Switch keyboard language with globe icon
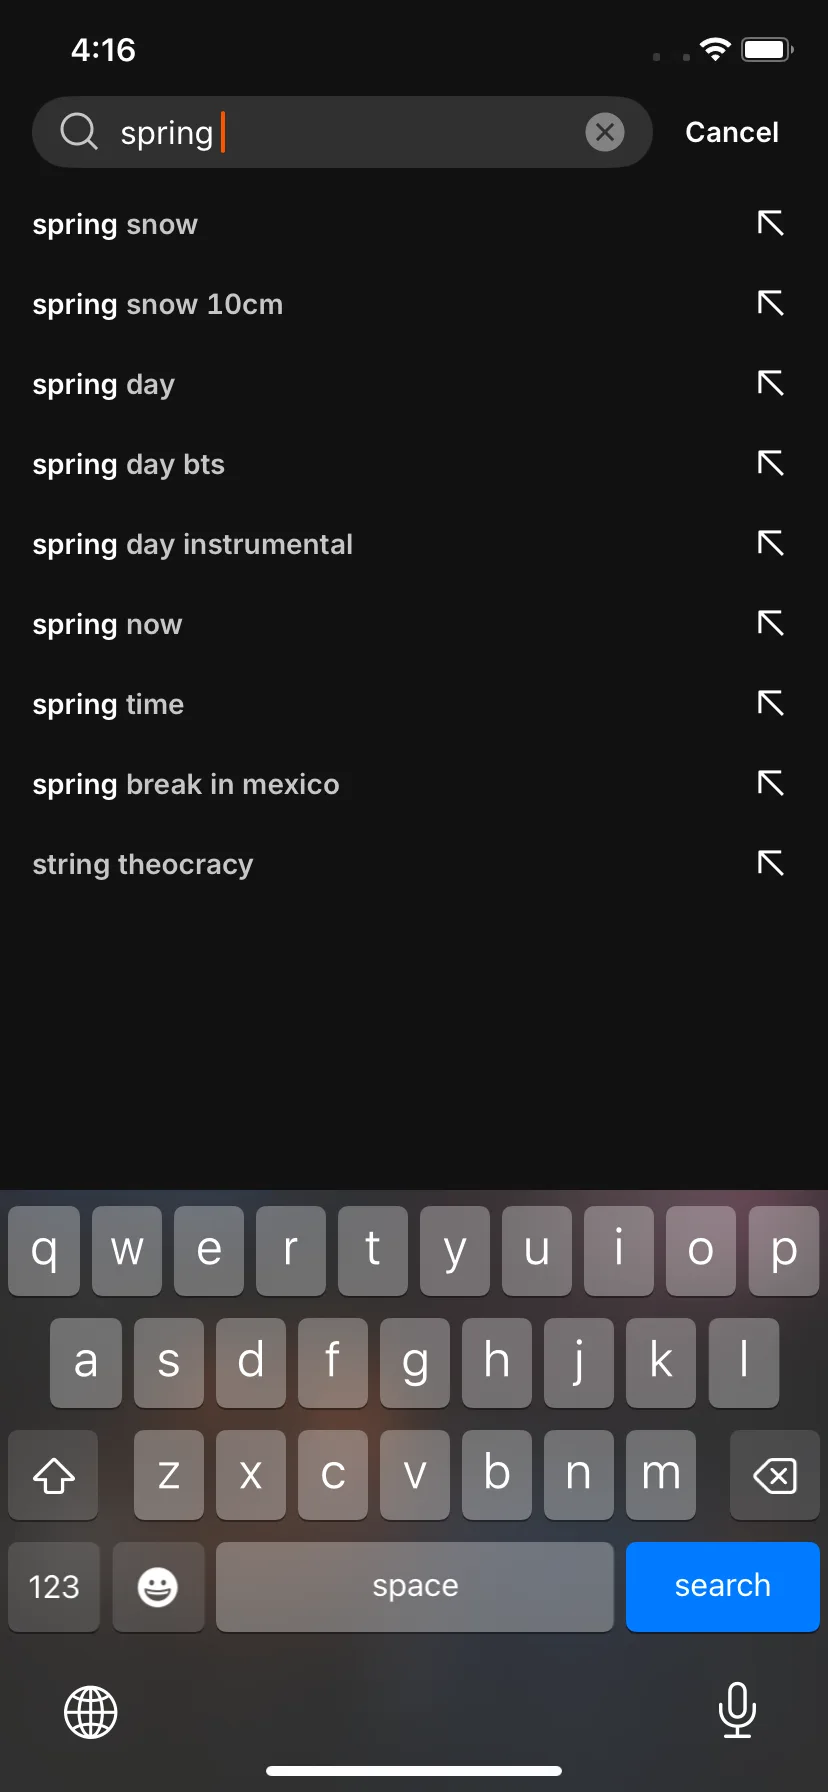The image size is (828, 1792). coord(91,1712)
